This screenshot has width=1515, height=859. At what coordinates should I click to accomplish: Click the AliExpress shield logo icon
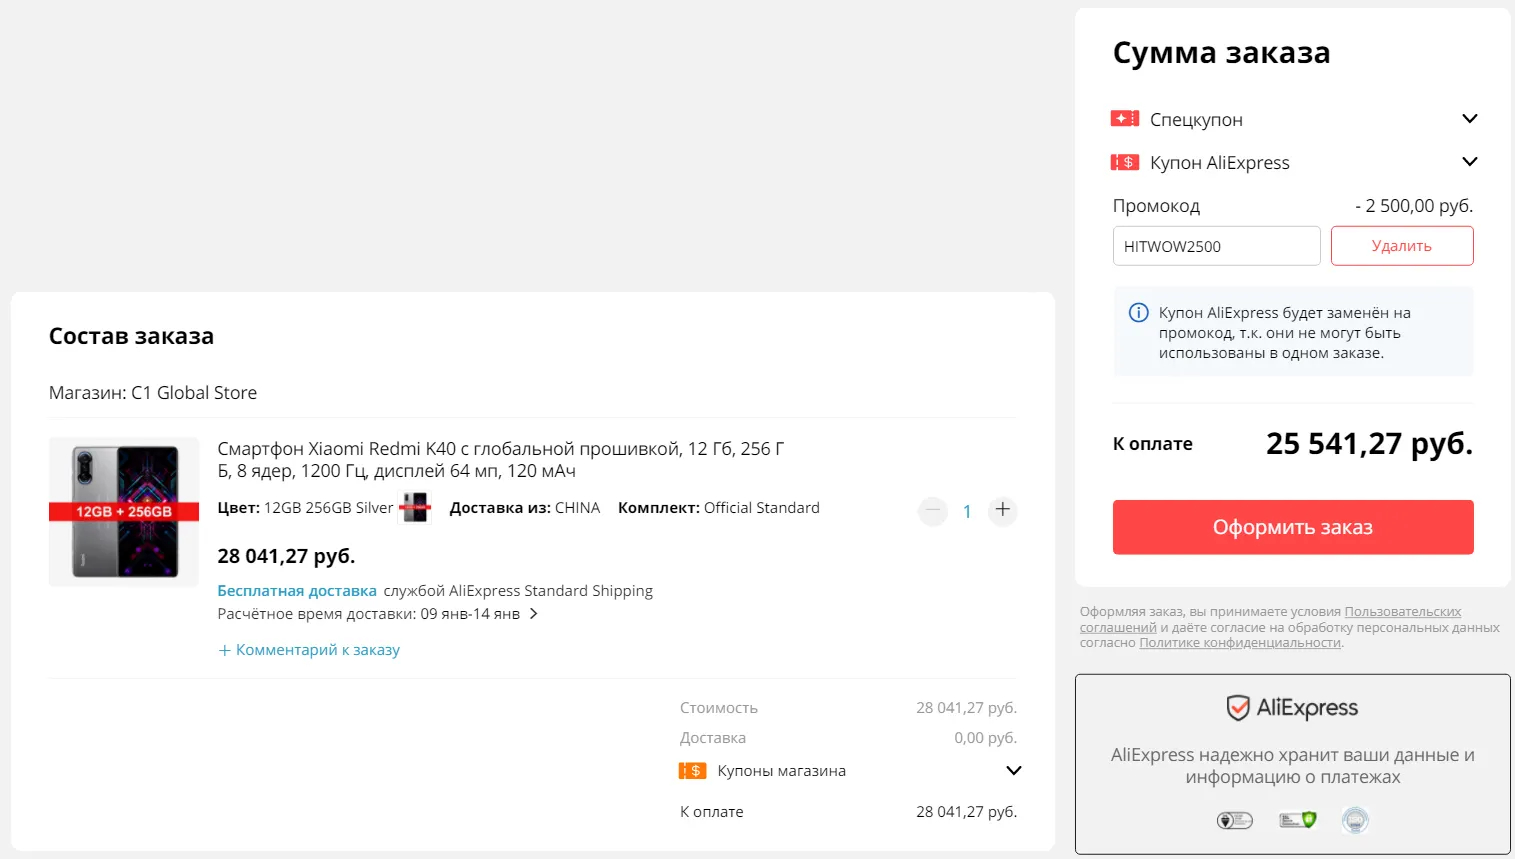pyautogui.click(x=1238, y=708)
